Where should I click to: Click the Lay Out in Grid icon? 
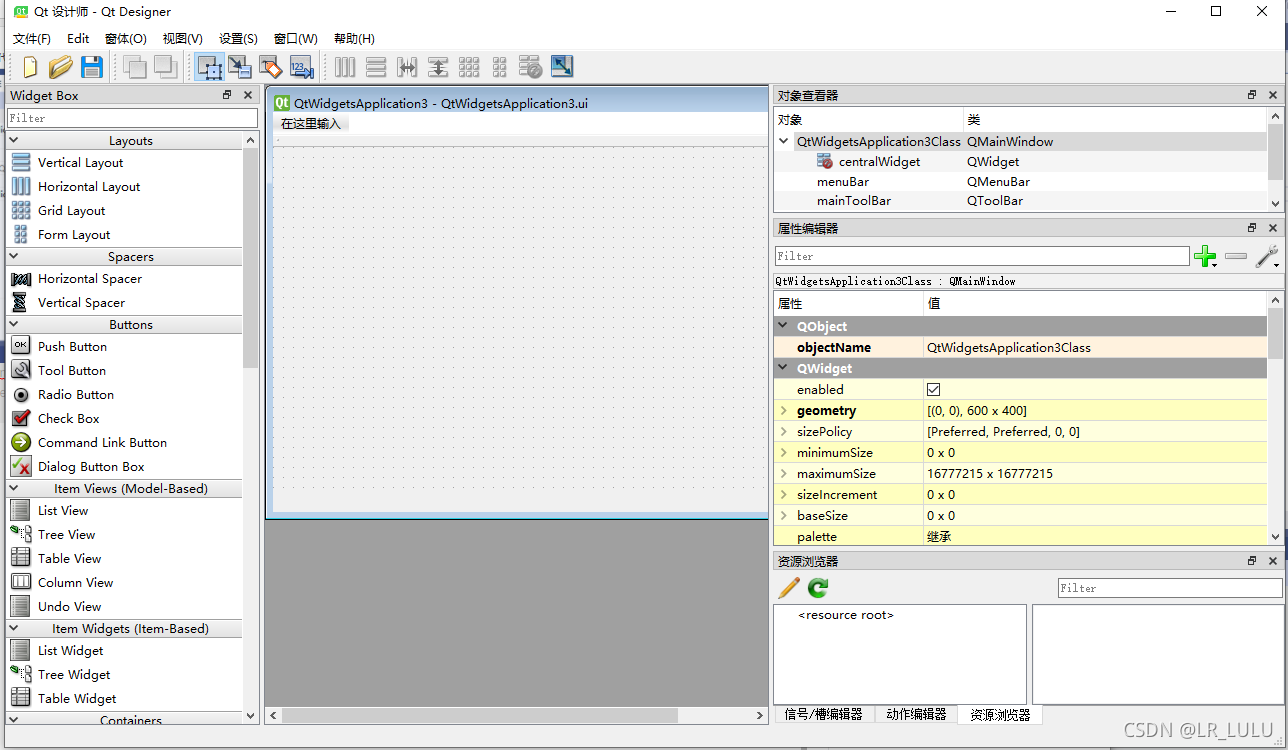(469, 67)
